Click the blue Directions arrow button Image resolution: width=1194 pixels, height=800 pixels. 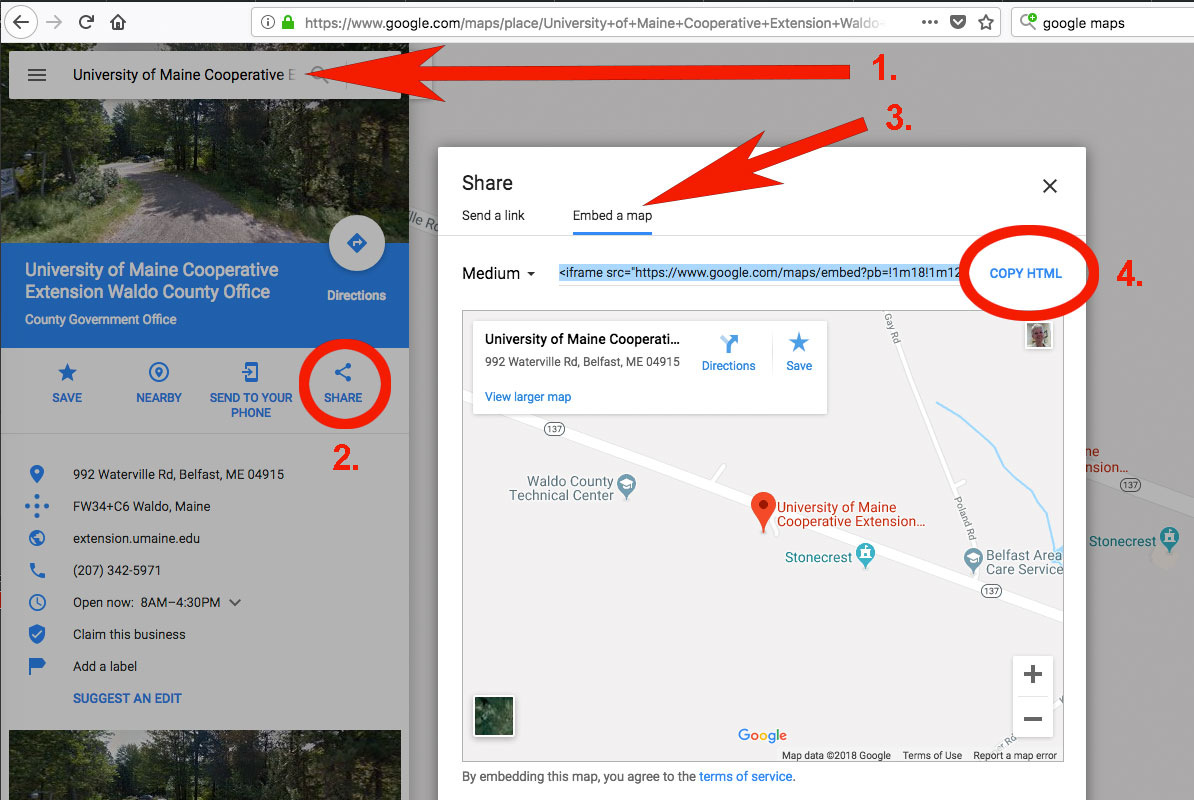[x=356, y=243]
